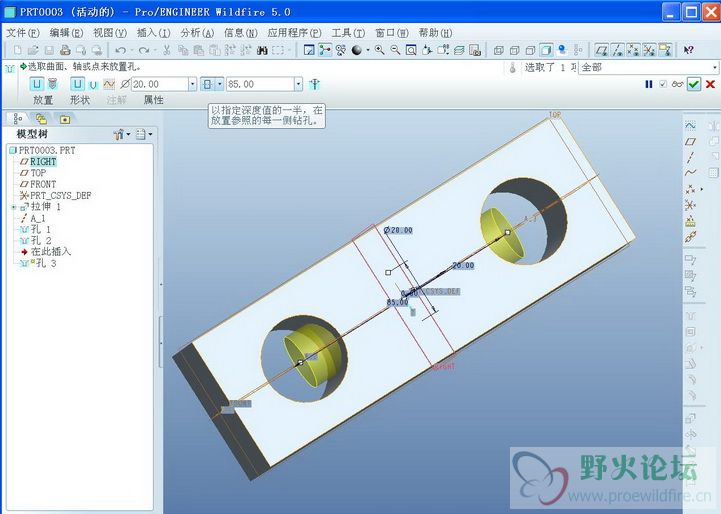Image resolution: width=721 pixels, height=514 pixels.
Task: Switch to folder browser navigator tab
Action: [x=41, y=119]
